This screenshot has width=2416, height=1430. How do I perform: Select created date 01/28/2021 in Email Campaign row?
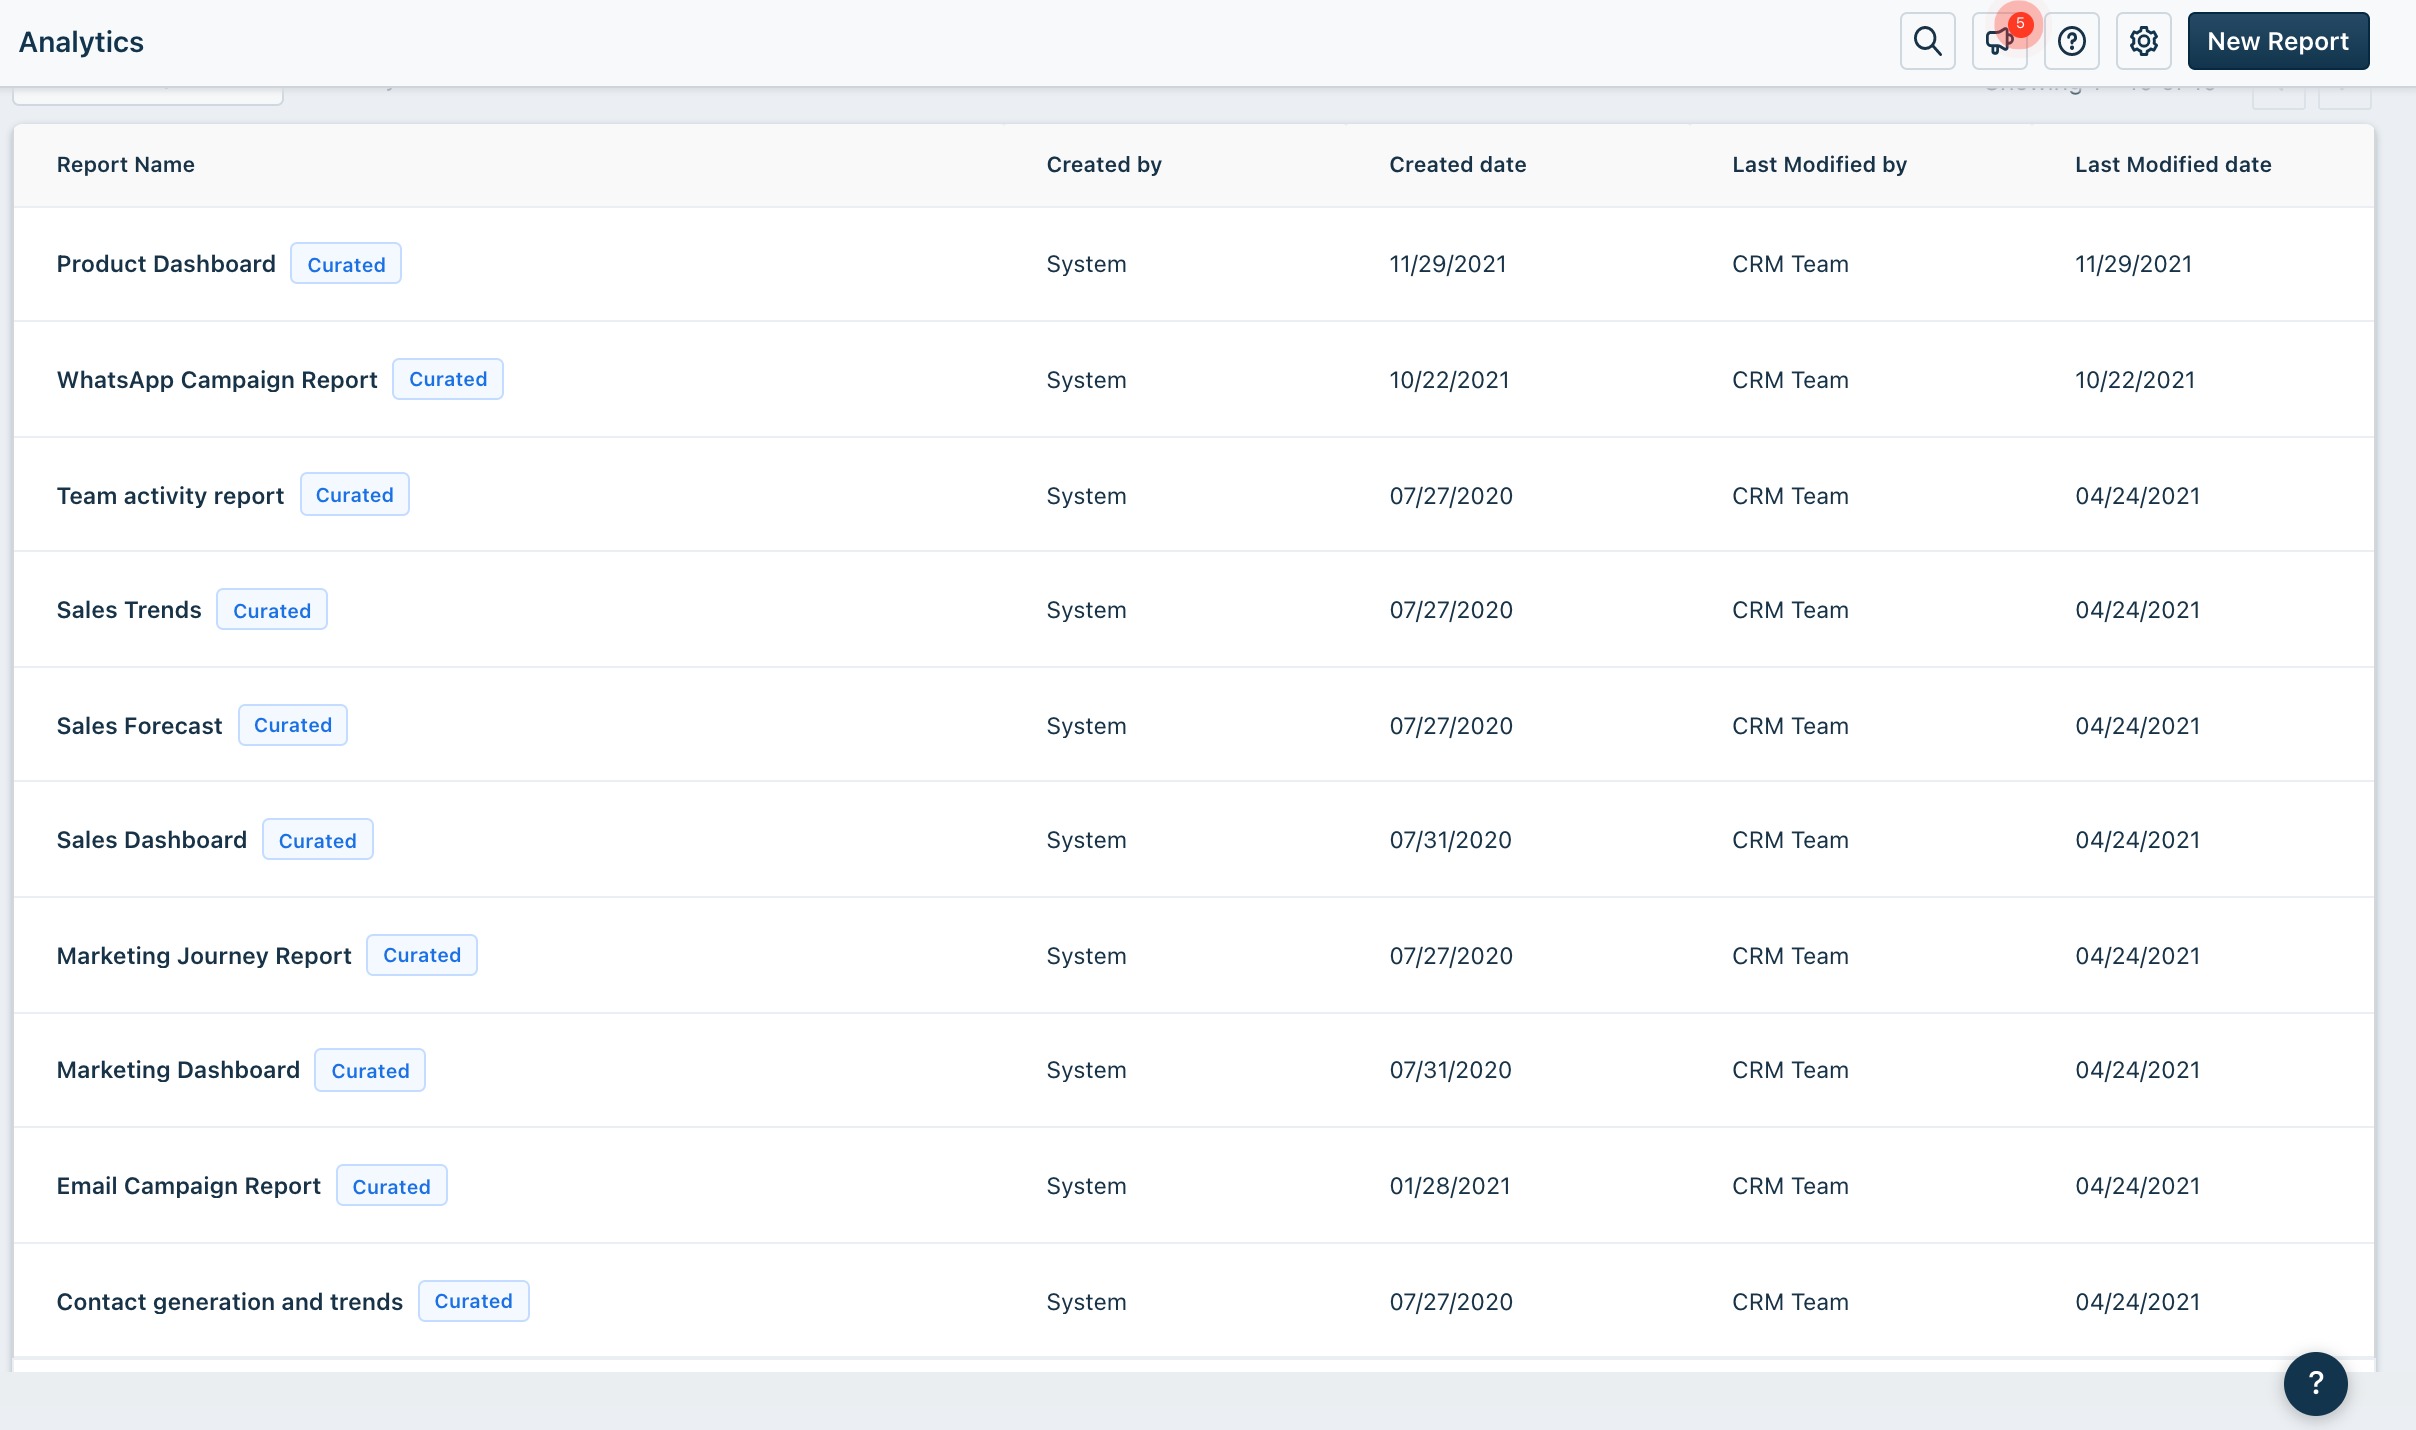tap(1450, 1186)
